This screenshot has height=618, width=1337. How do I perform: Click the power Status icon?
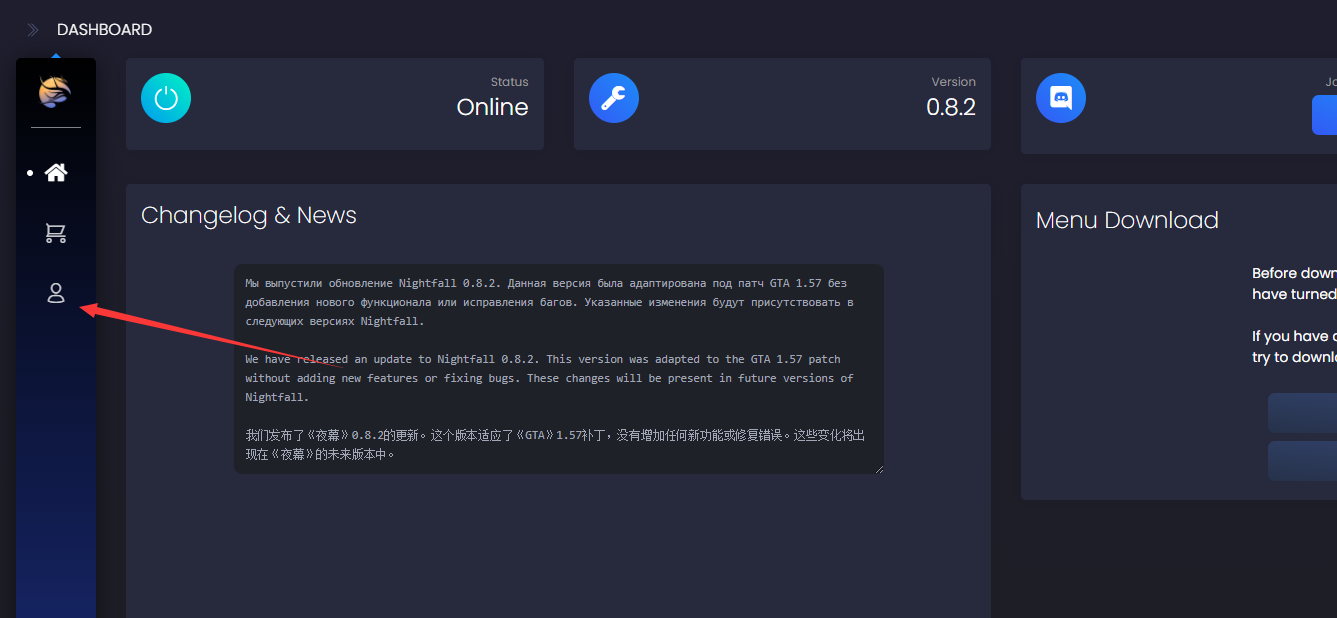166,99
